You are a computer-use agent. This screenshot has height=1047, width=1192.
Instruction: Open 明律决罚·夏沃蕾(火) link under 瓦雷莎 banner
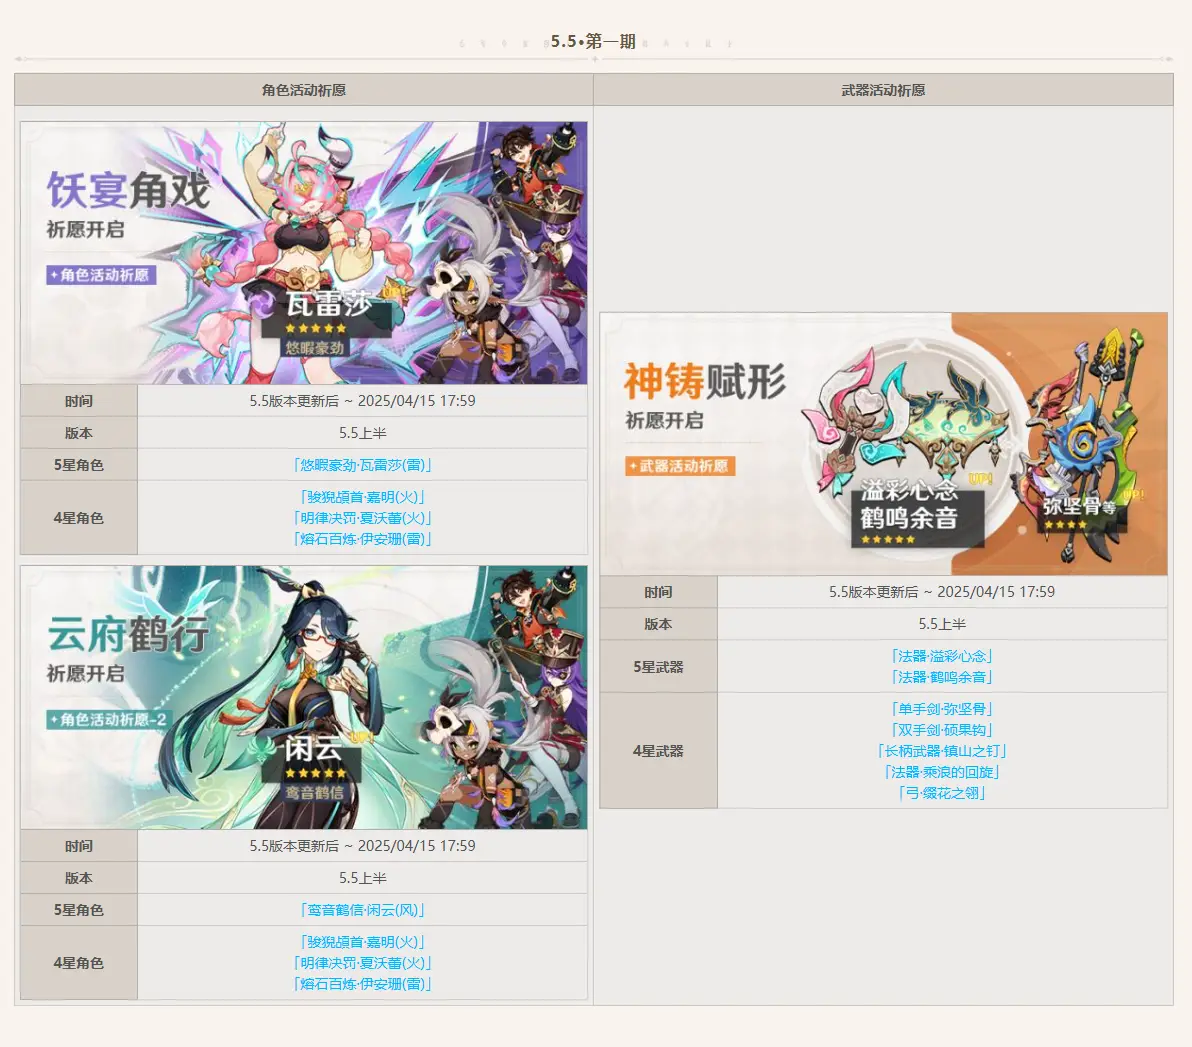362,518
